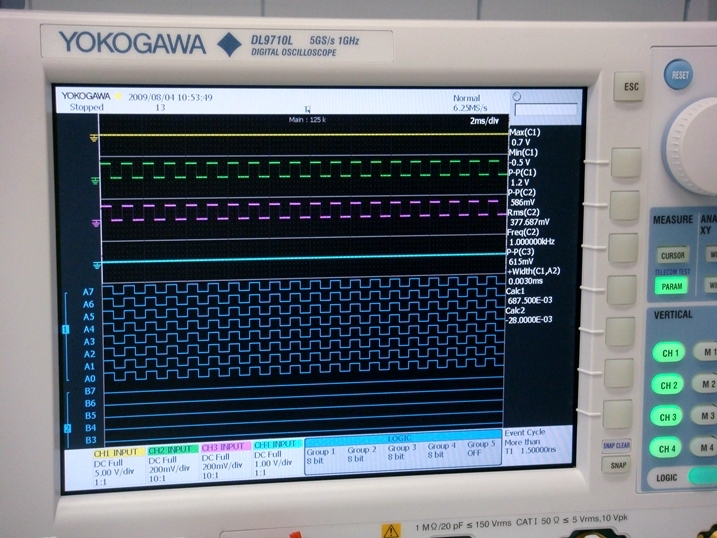Select Group 3 8 bit in LOGIC menu

point(401,452)
